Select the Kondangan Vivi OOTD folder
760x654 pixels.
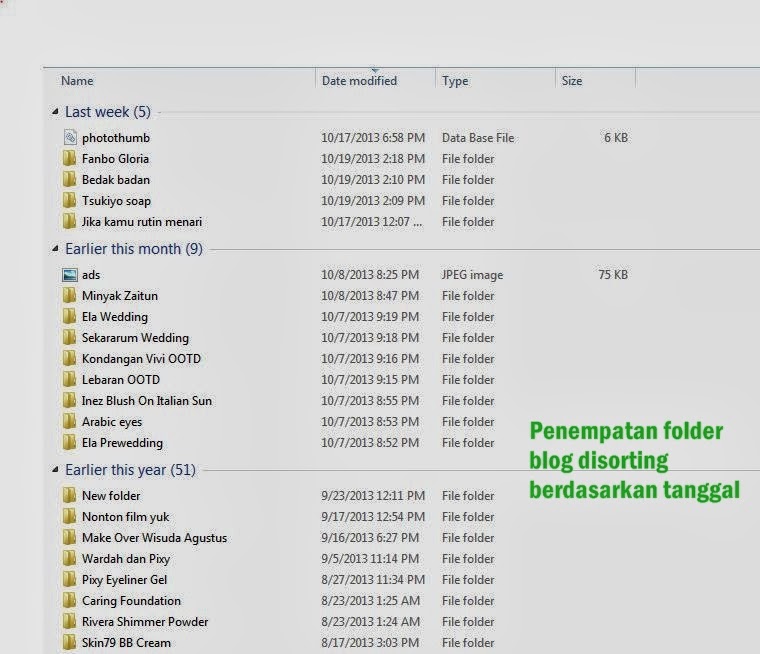(141, 359)
